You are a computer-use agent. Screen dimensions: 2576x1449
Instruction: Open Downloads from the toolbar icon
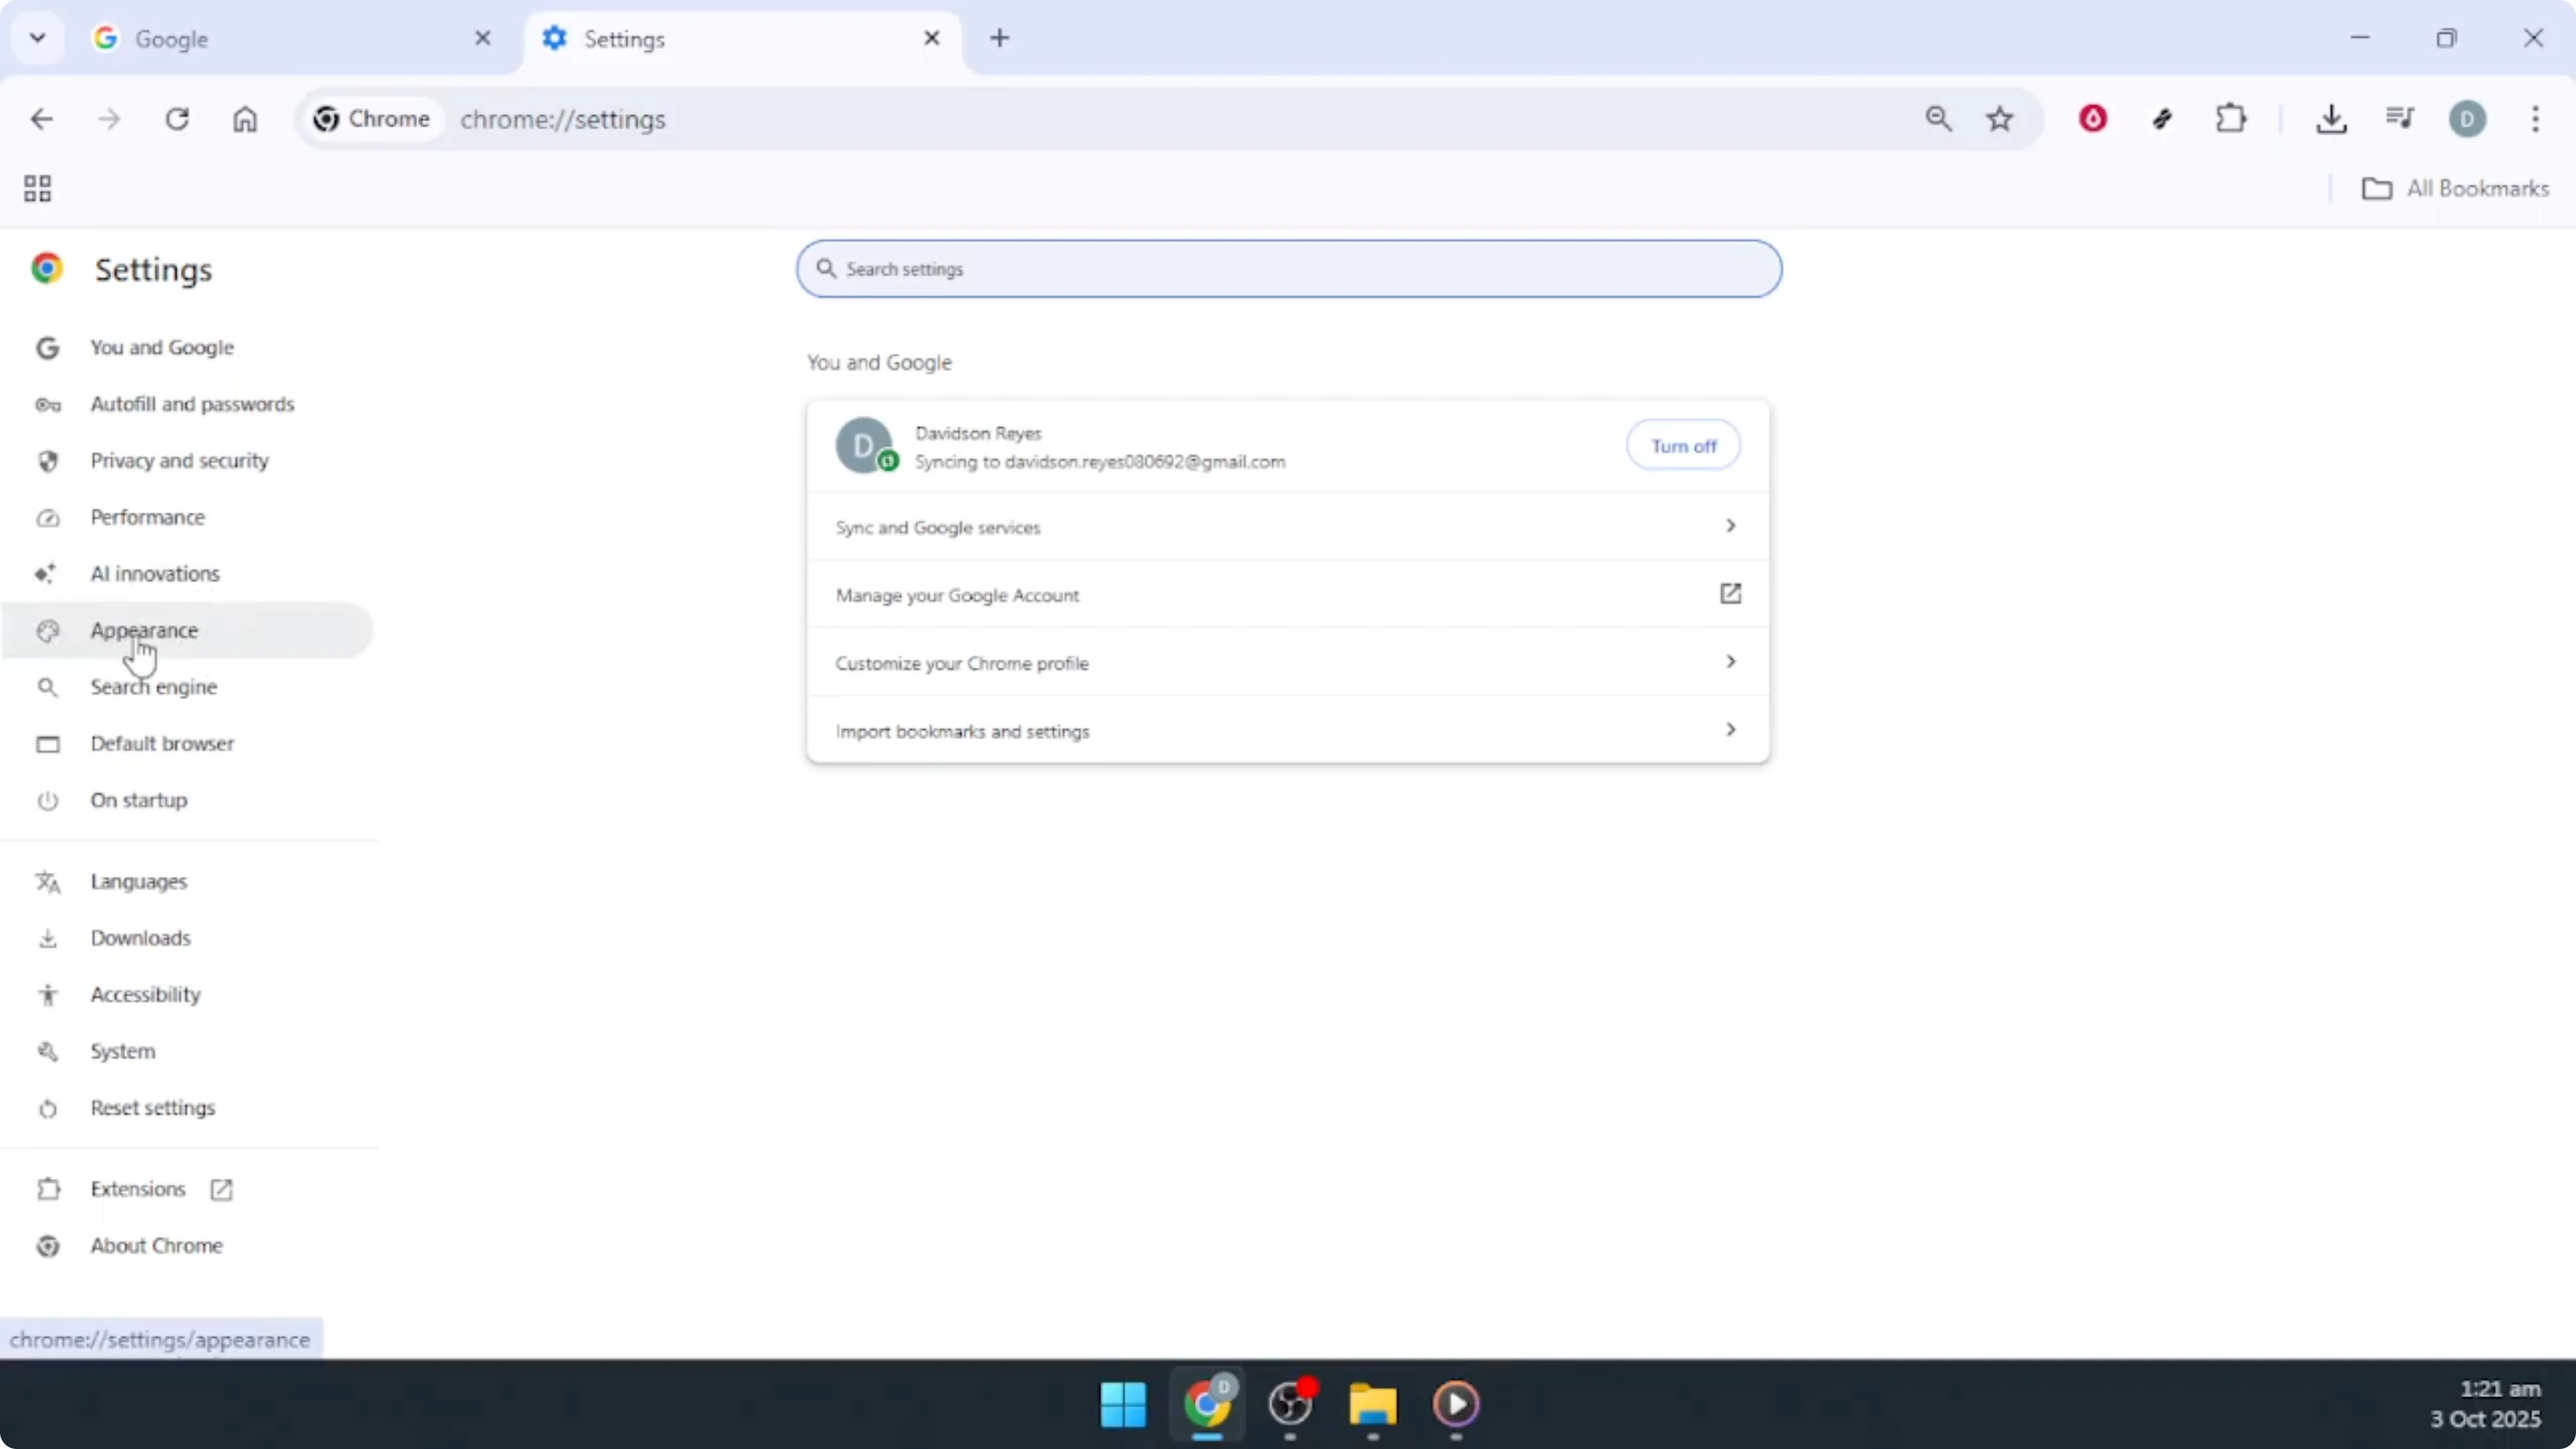point(2332,118)
